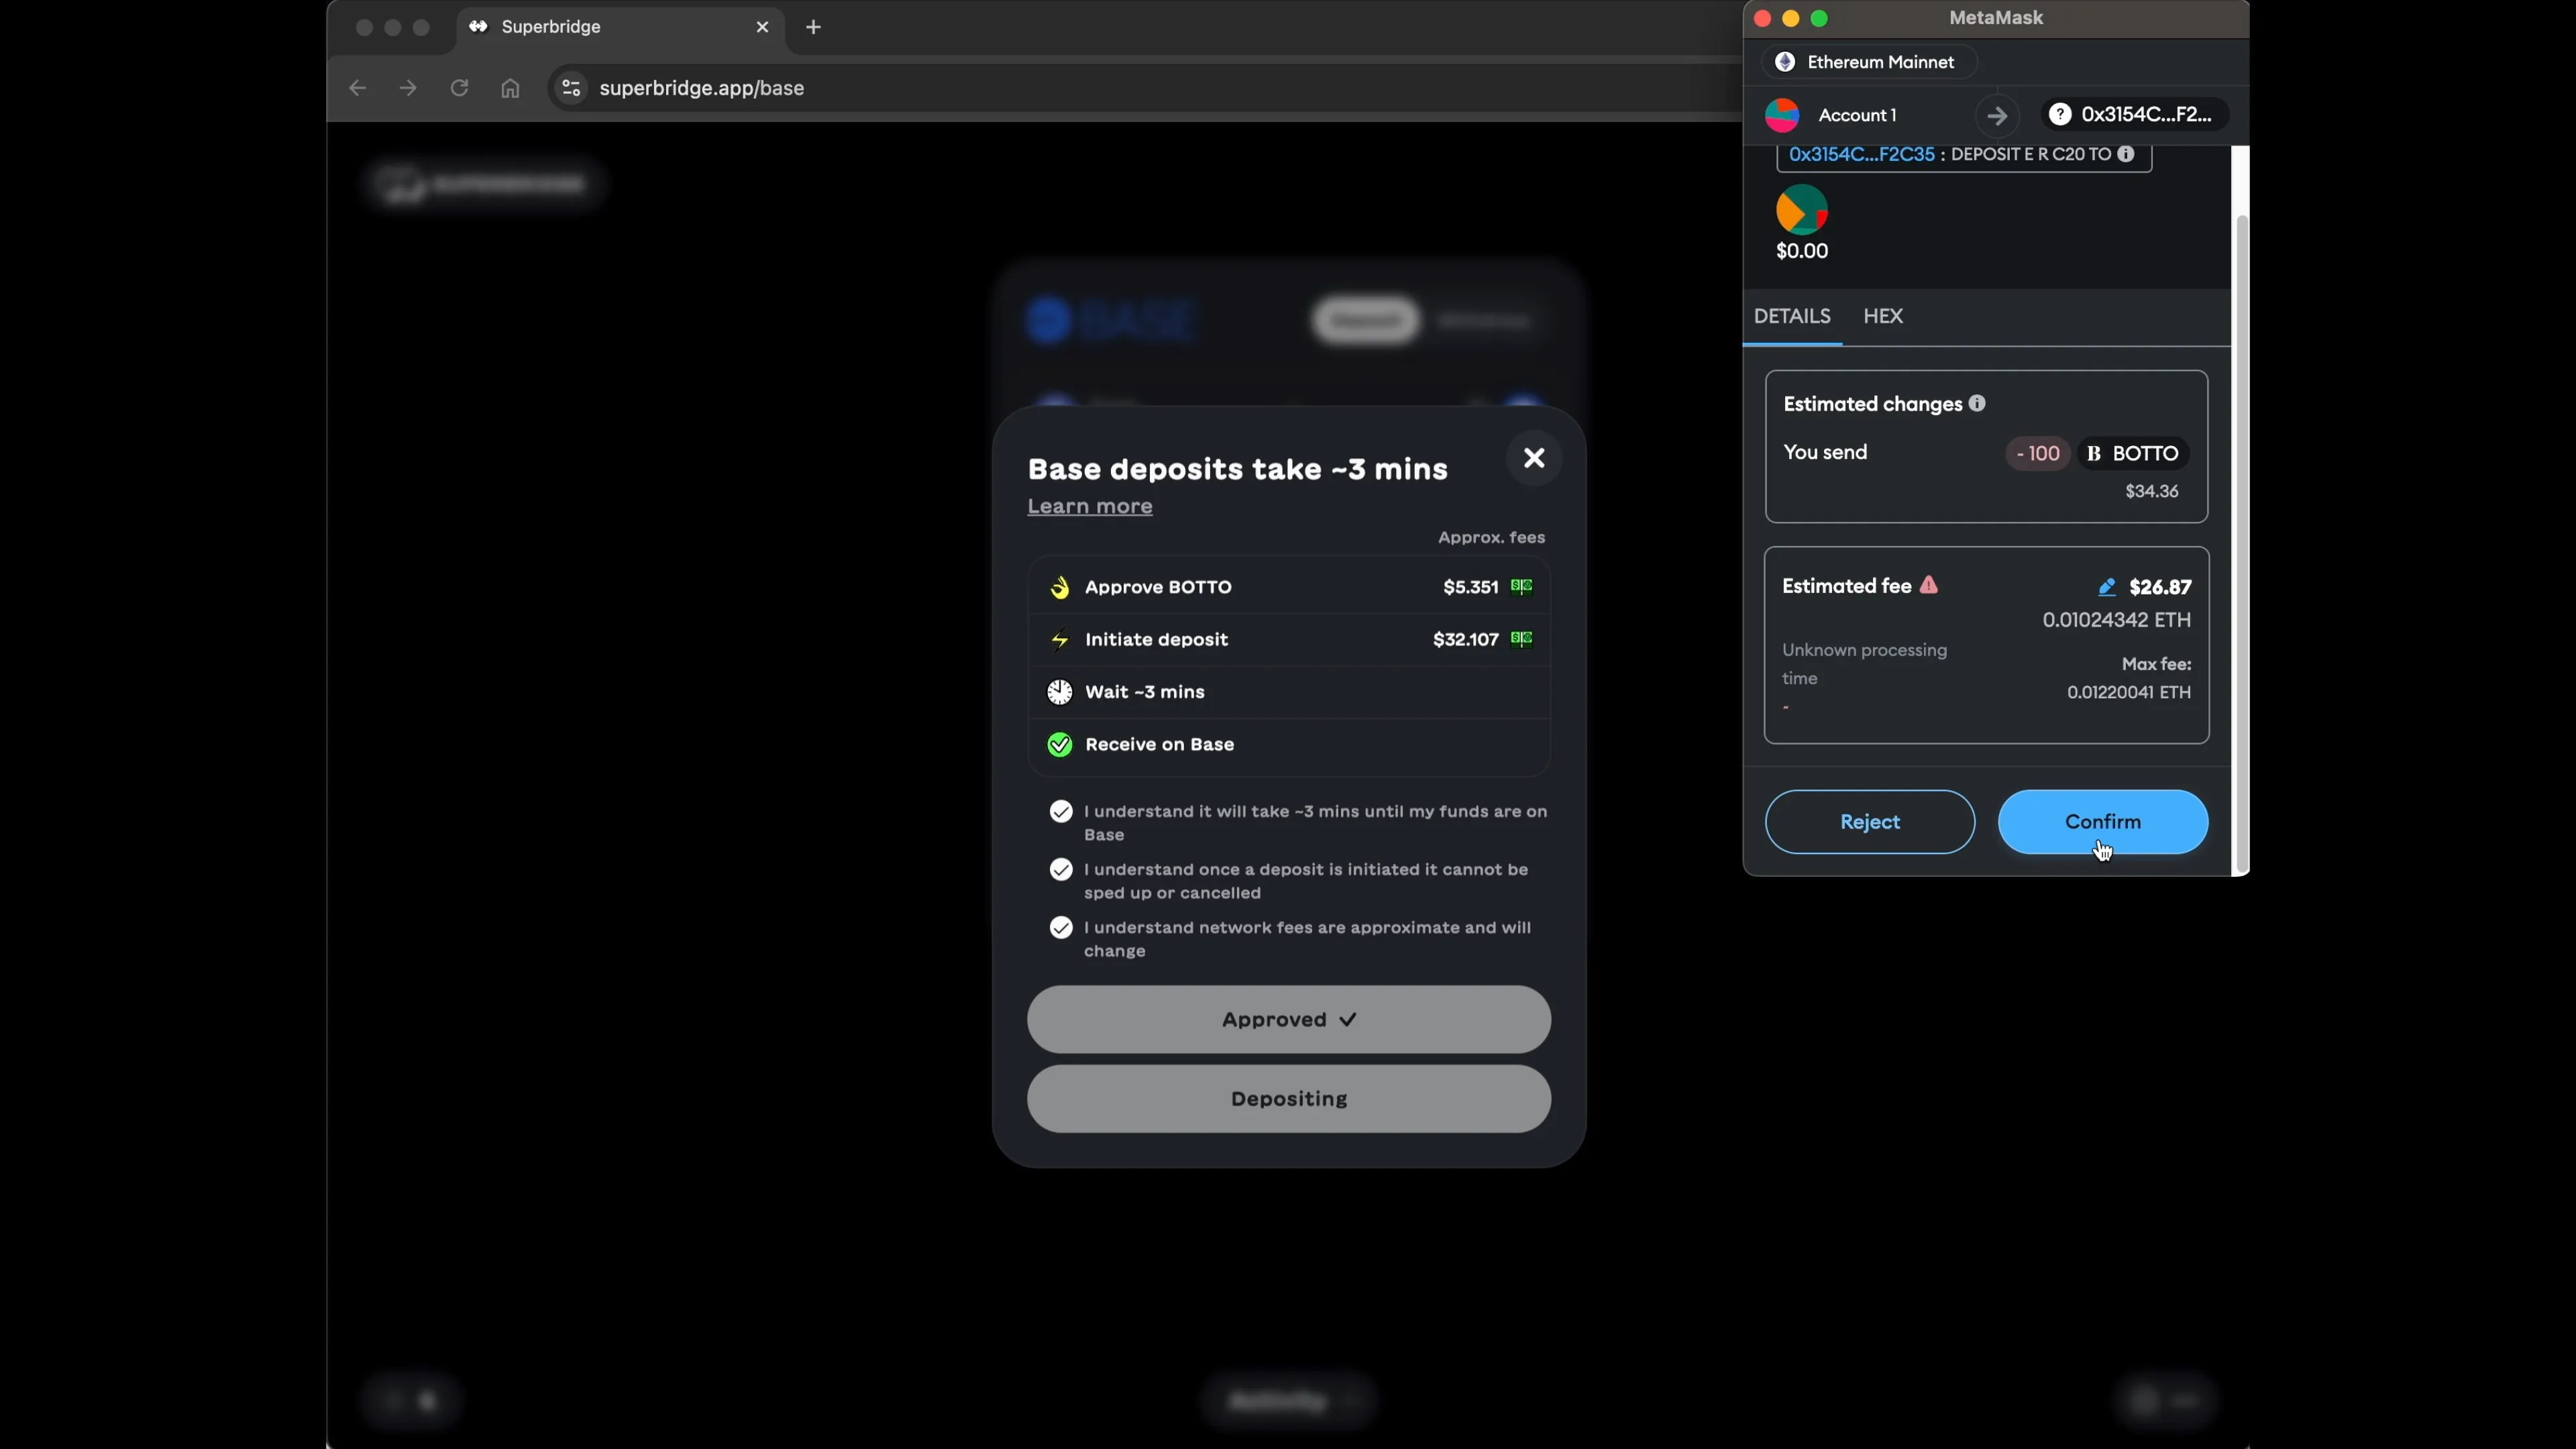Open the Ethereum Mainnet network selector

1869,62
